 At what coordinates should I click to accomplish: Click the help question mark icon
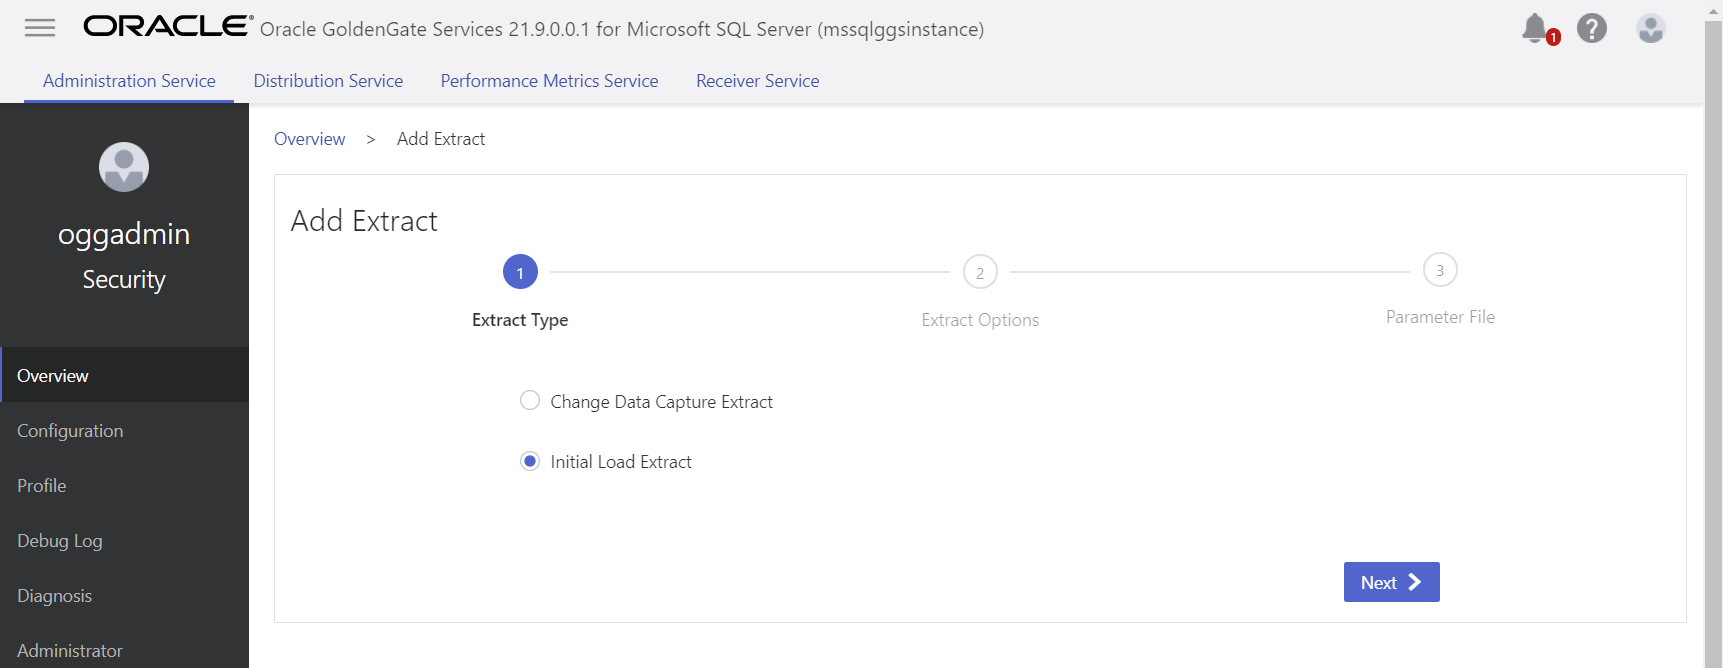coord(1591,28)
